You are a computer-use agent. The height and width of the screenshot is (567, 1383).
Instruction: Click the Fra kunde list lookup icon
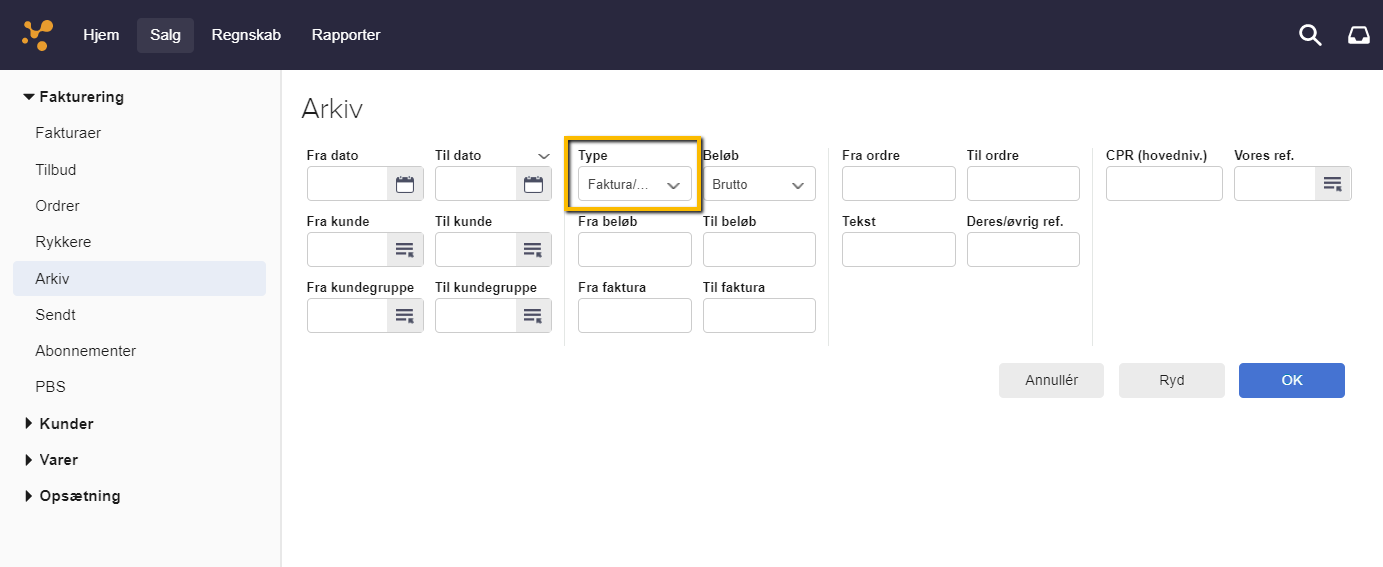(405, 250)
